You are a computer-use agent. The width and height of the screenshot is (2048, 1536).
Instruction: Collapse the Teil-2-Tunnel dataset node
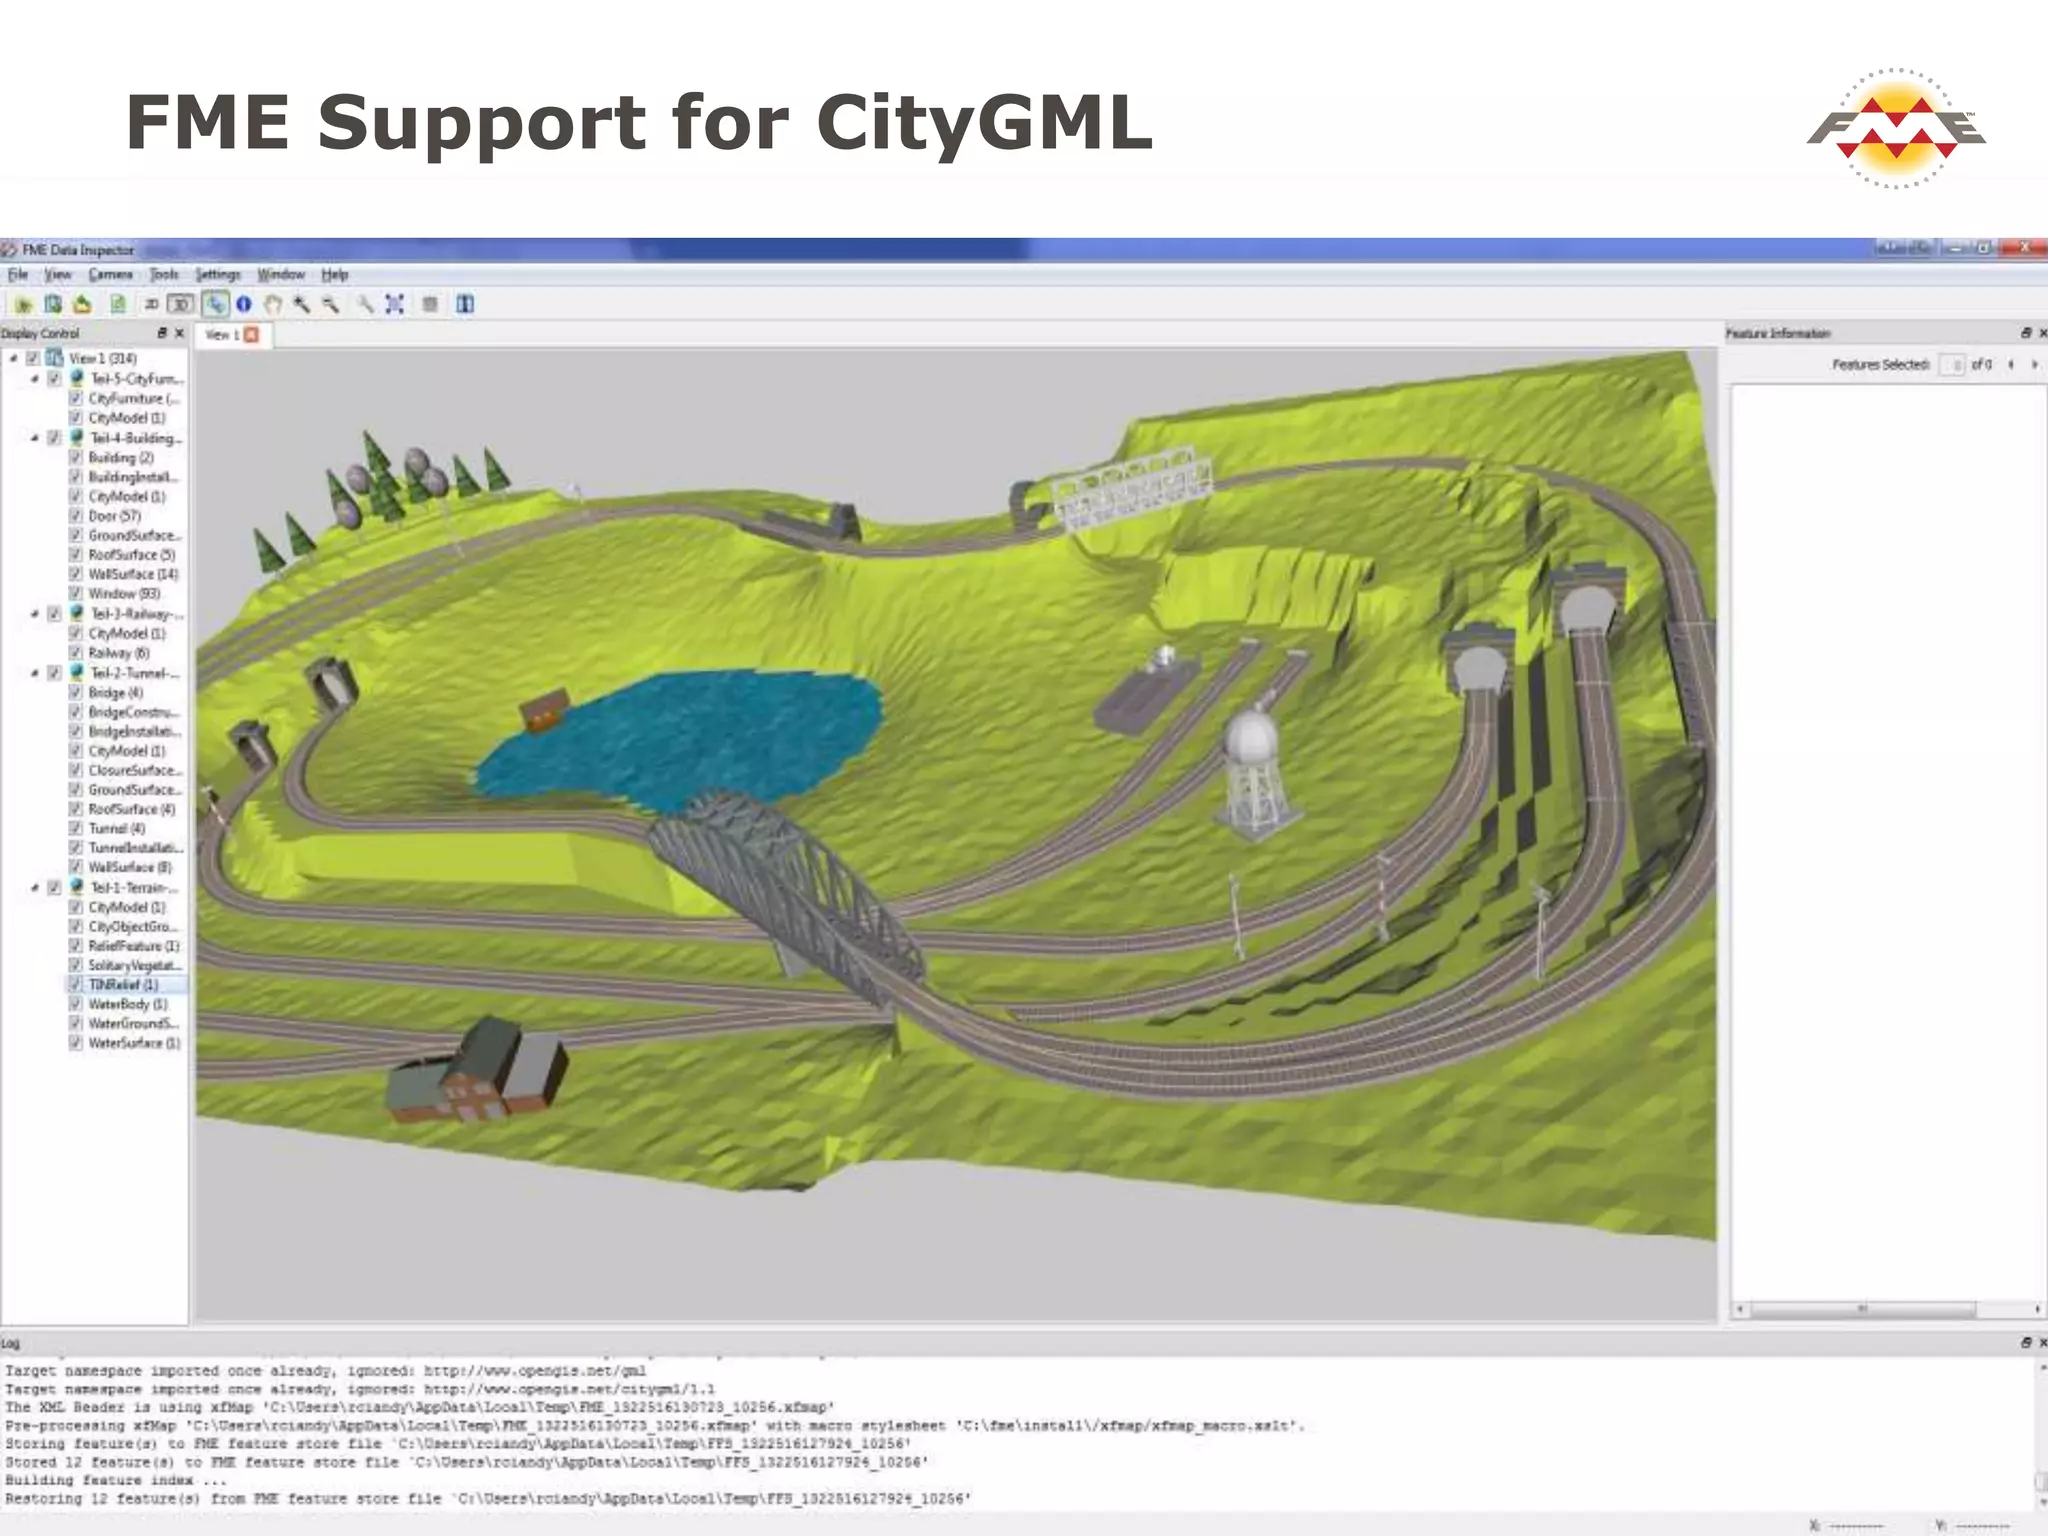pyautogui.click(x=35, y=673)
